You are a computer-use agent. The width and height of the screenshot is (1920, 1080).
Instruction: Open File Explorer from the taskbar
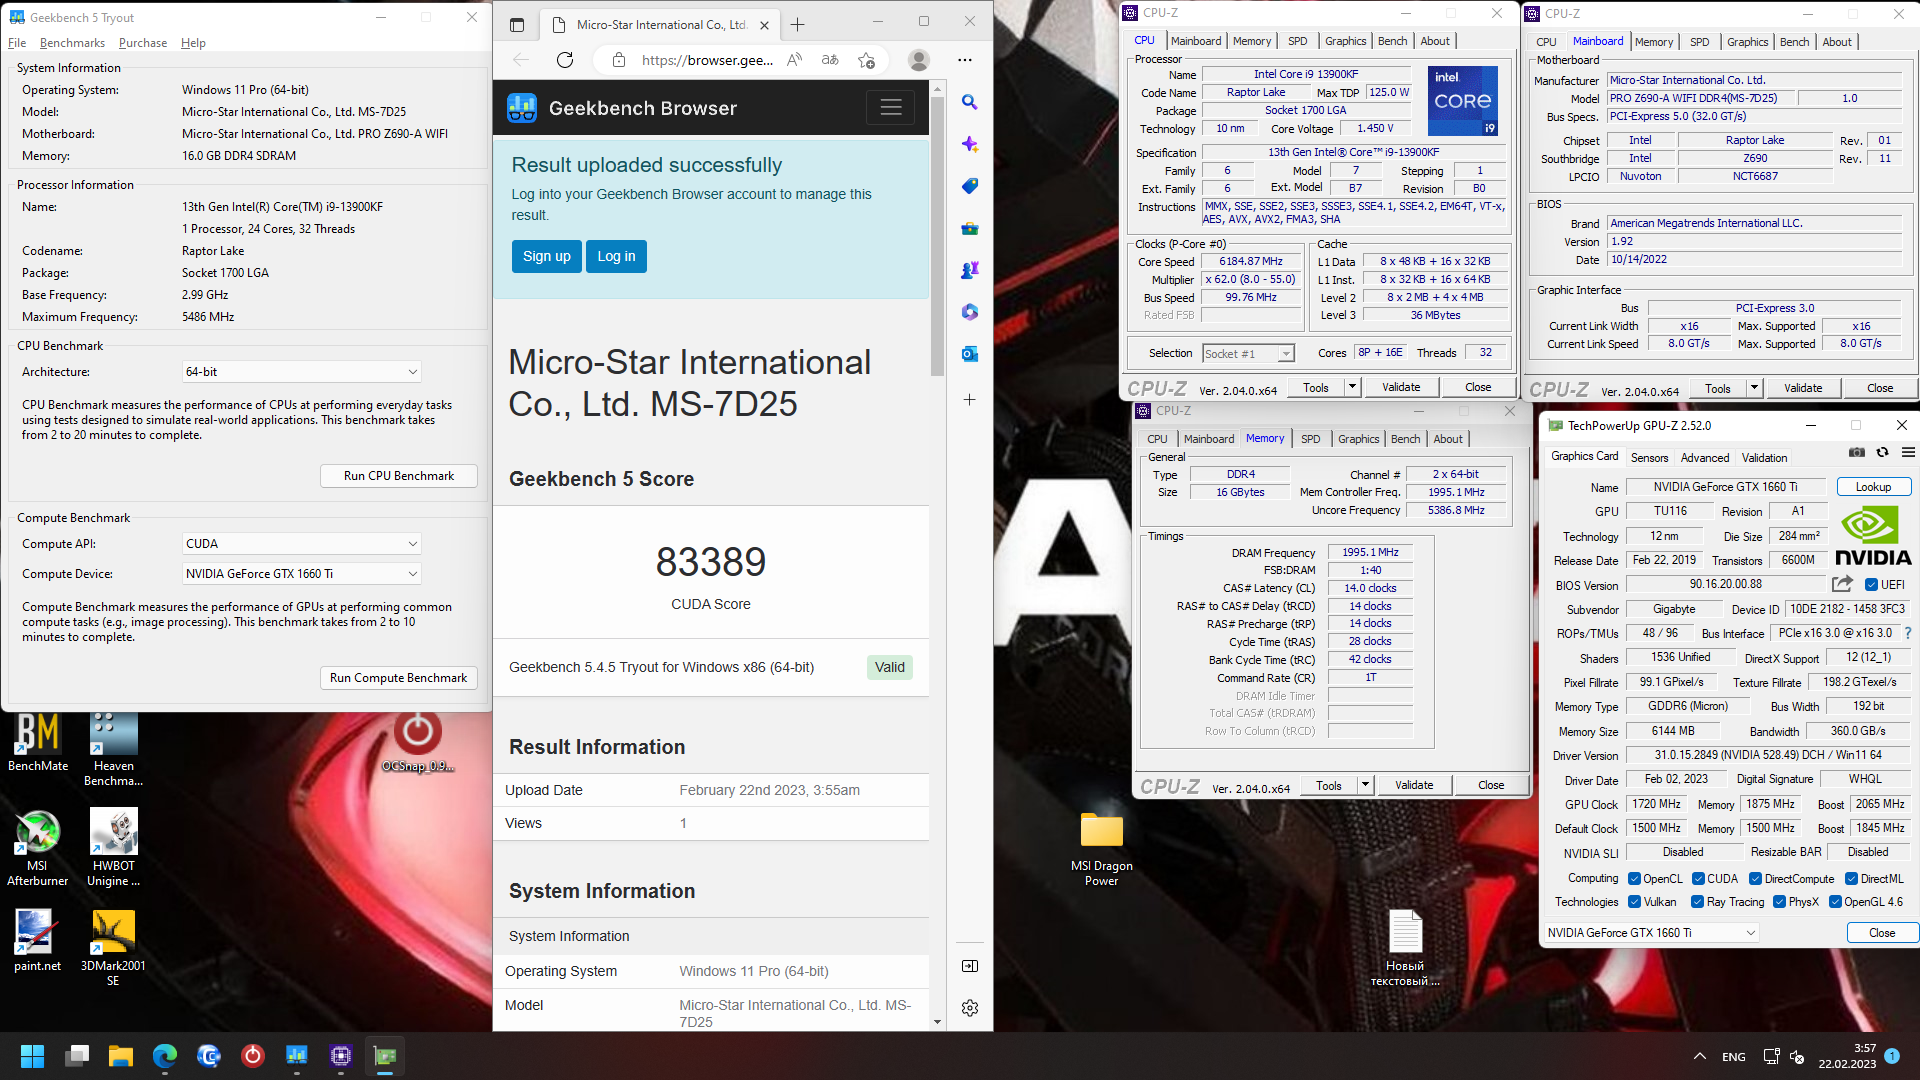click(x=121, y=1056)
